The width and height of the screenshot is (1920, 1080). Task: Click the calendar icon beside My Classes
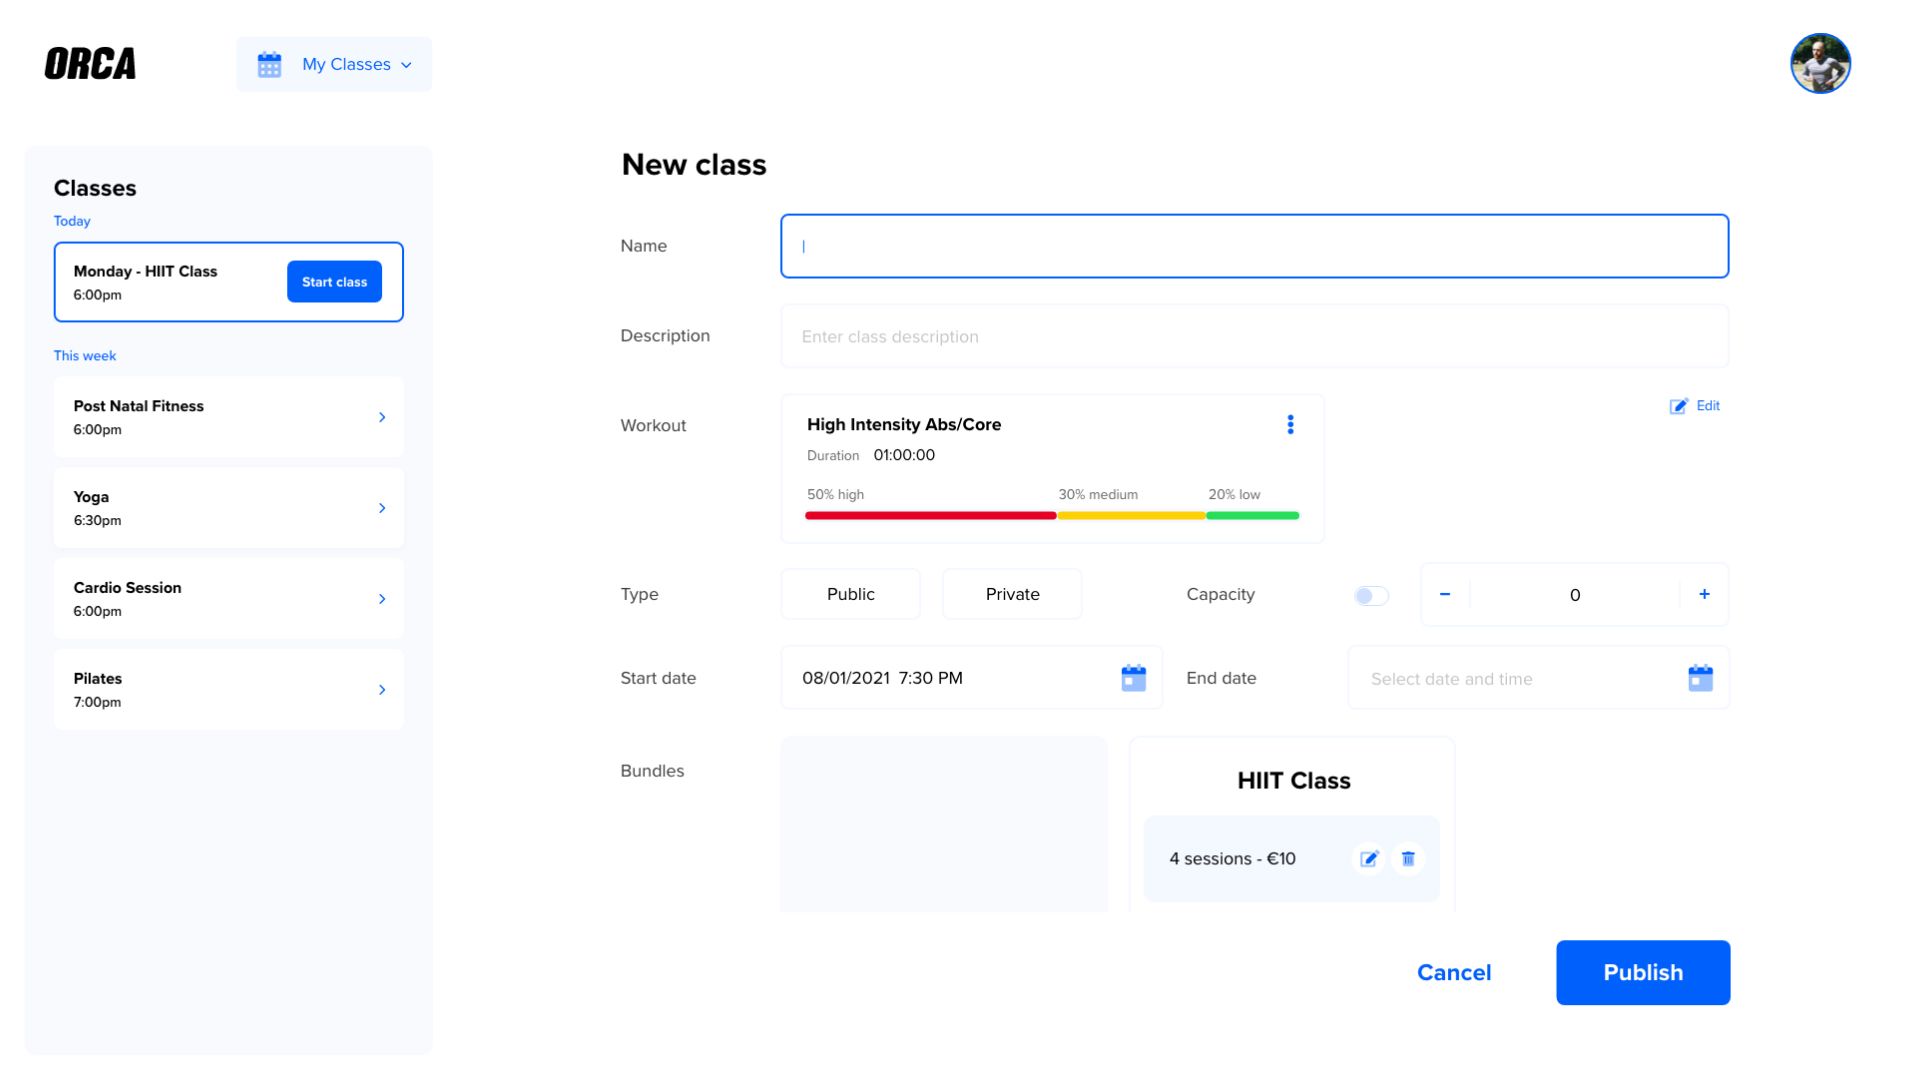pyautogui.click(x=269, y=64)
